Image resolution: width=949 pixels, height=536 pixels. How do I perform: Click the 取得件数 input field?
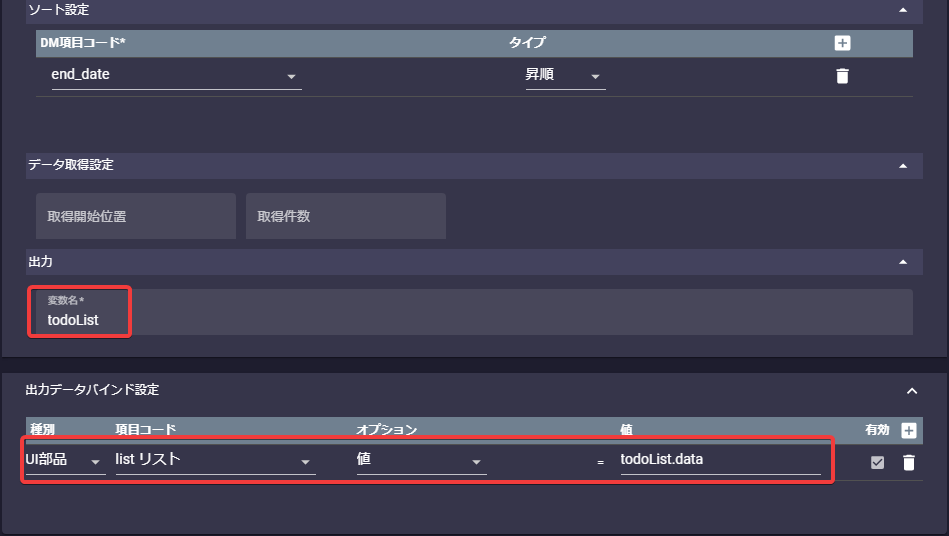346,216
